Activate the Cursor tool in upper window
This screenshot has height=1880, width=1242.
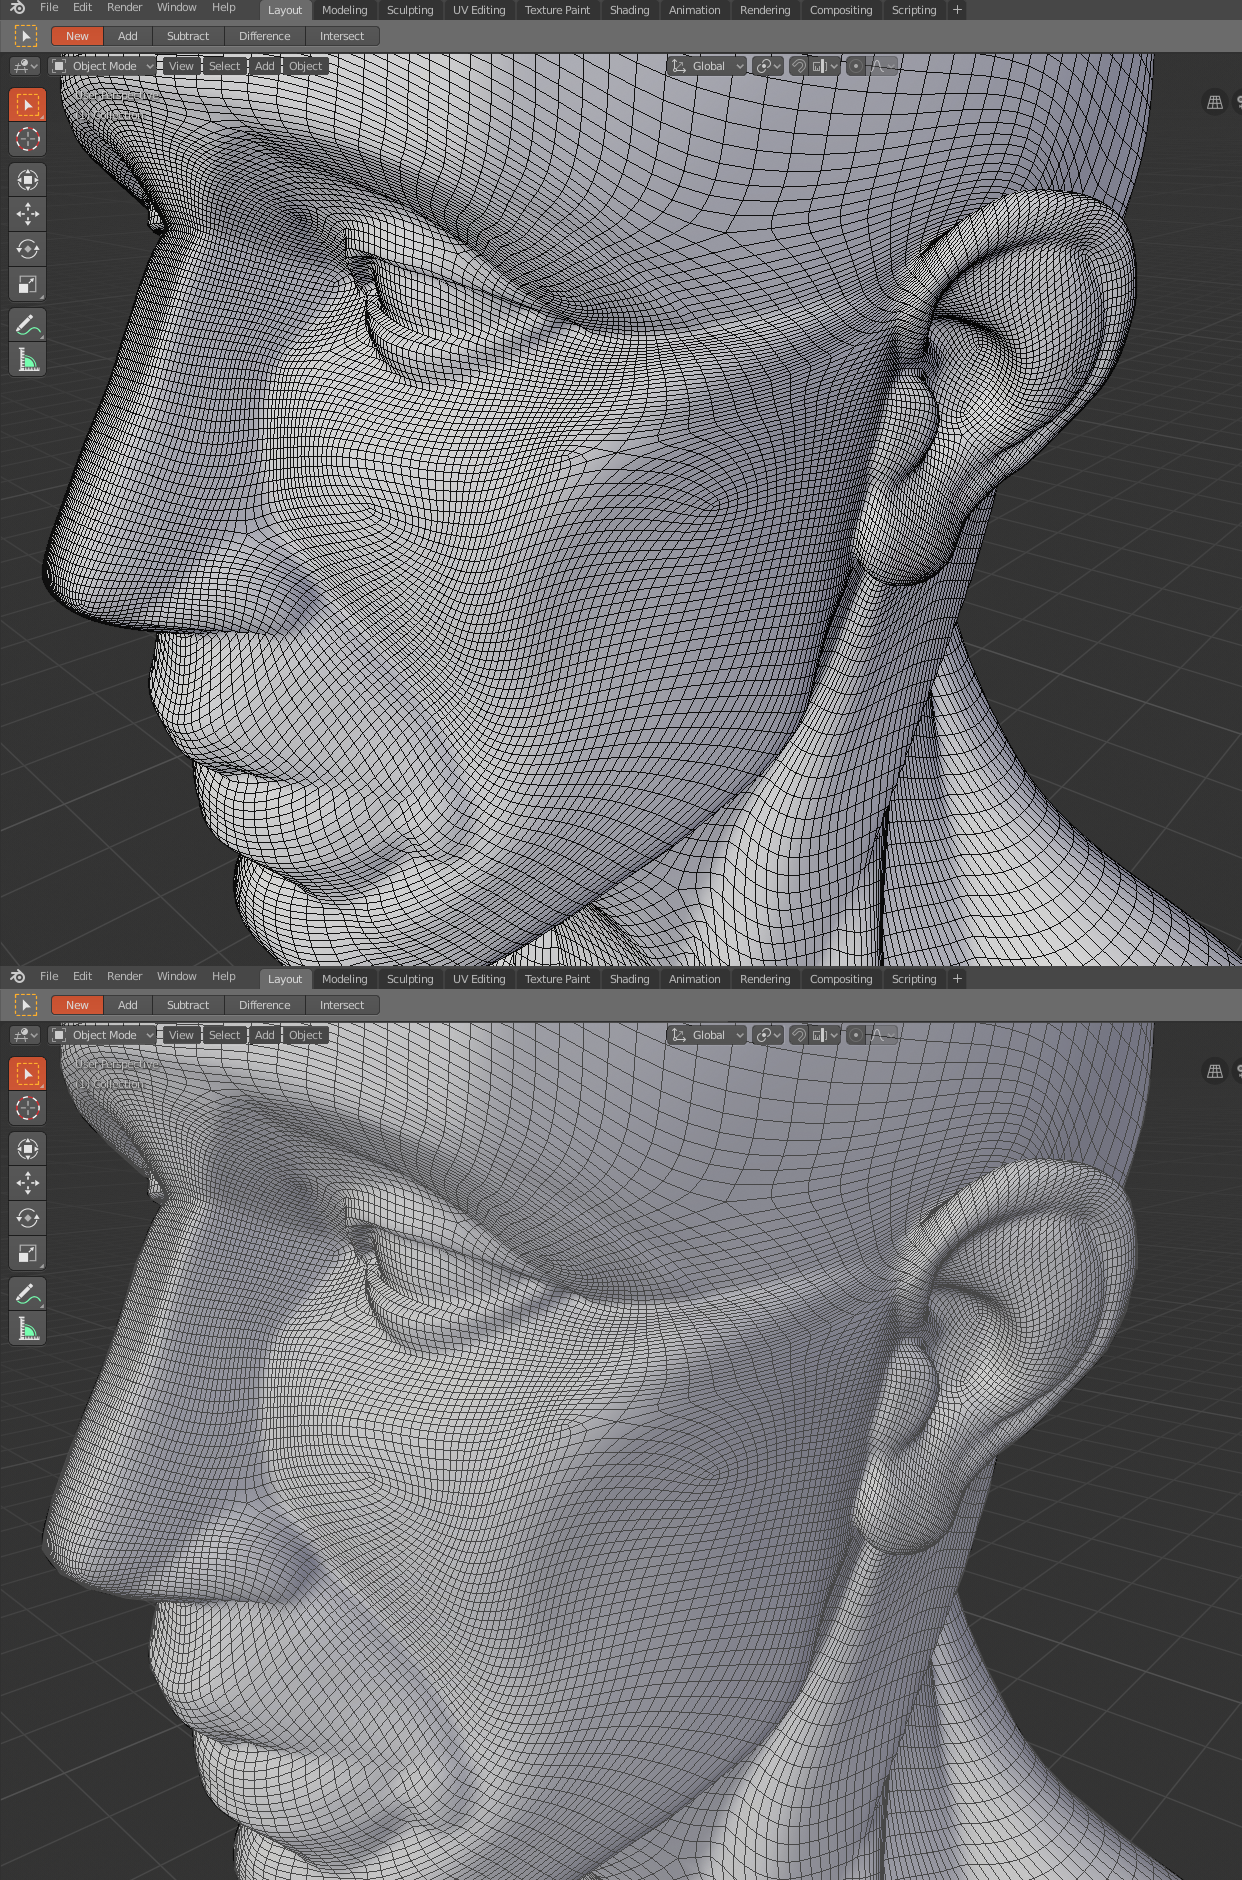pyautogui.click(x=28, y=140)
